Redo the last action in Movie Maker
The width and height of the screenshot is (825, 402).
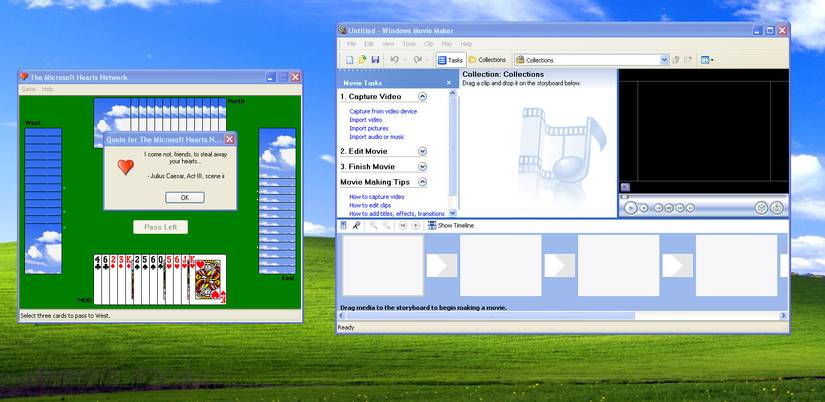click(x=418, y=60)
